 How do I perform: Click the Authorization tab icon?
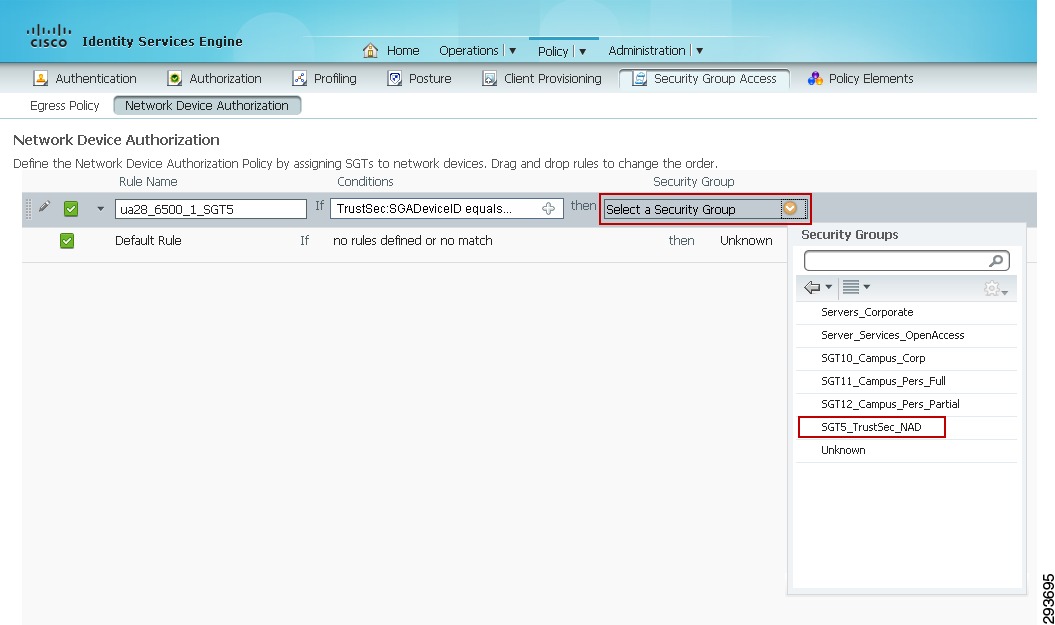[x=174, y=79]
